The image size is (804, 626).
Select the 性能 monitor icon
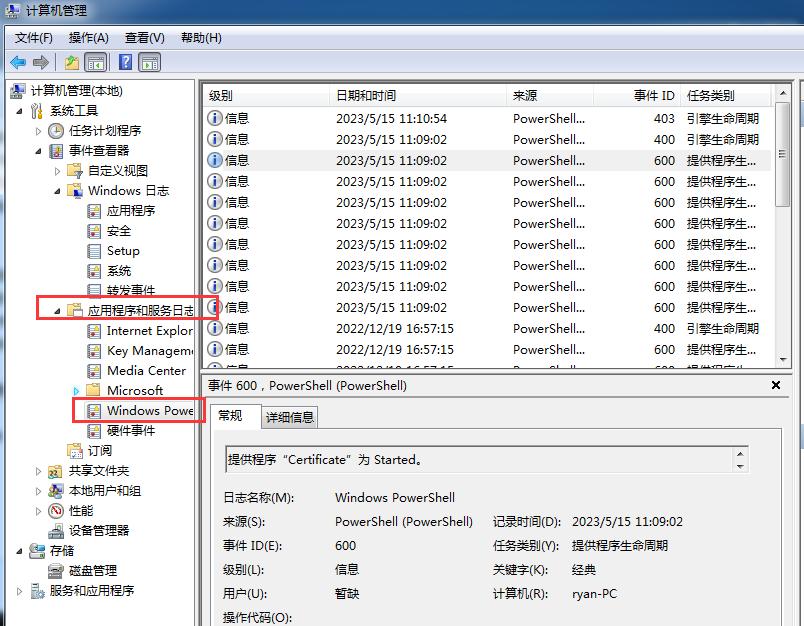(x=54, y=511)
